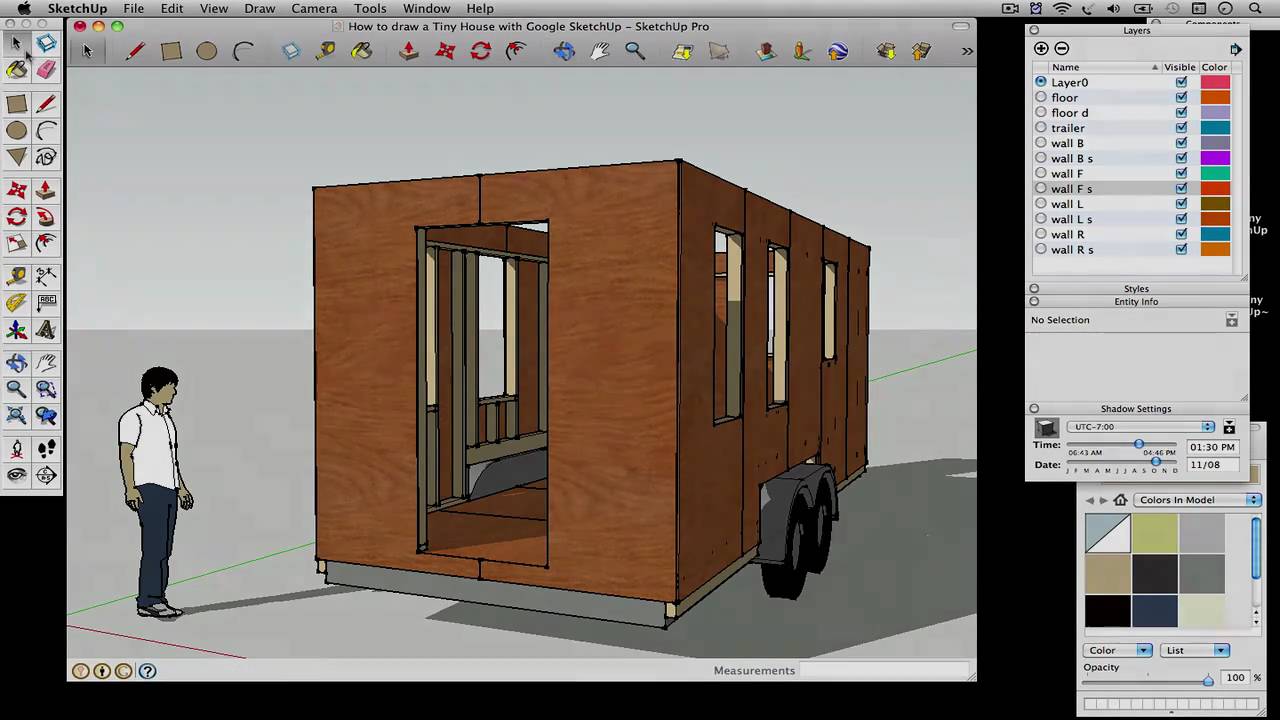Pick the Dimension tool in left palette
The image size is (1280, 720).
point(46,277)
